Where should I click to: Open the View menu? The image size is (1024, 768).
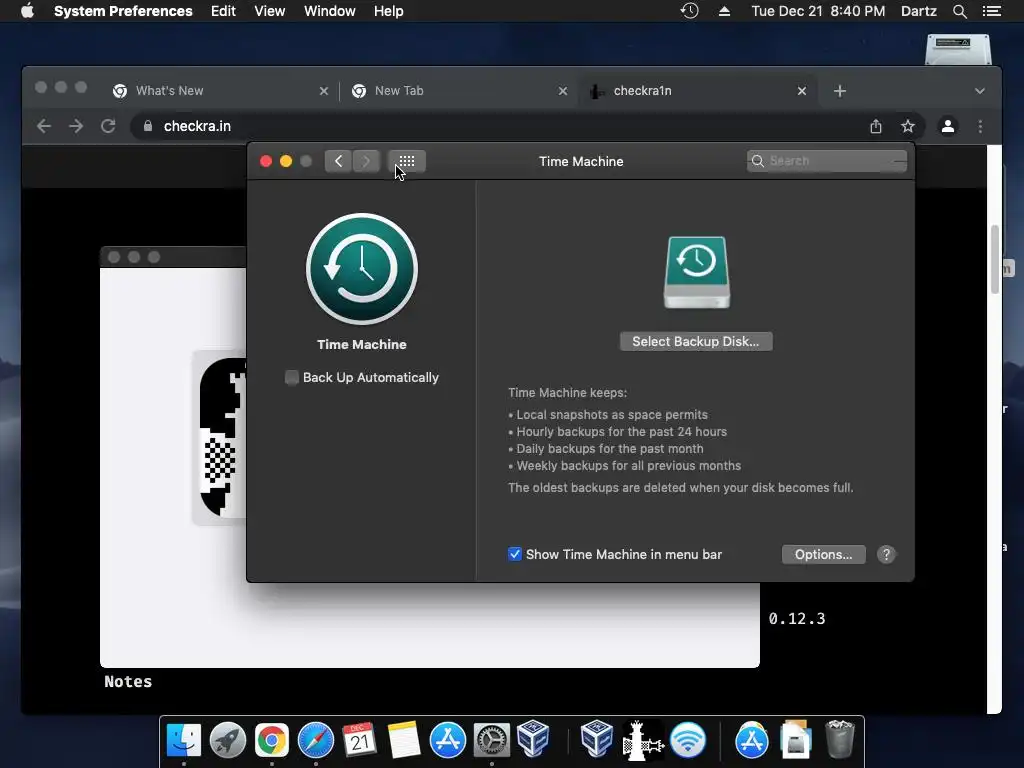pyautogui.click(x=269, y=11)
